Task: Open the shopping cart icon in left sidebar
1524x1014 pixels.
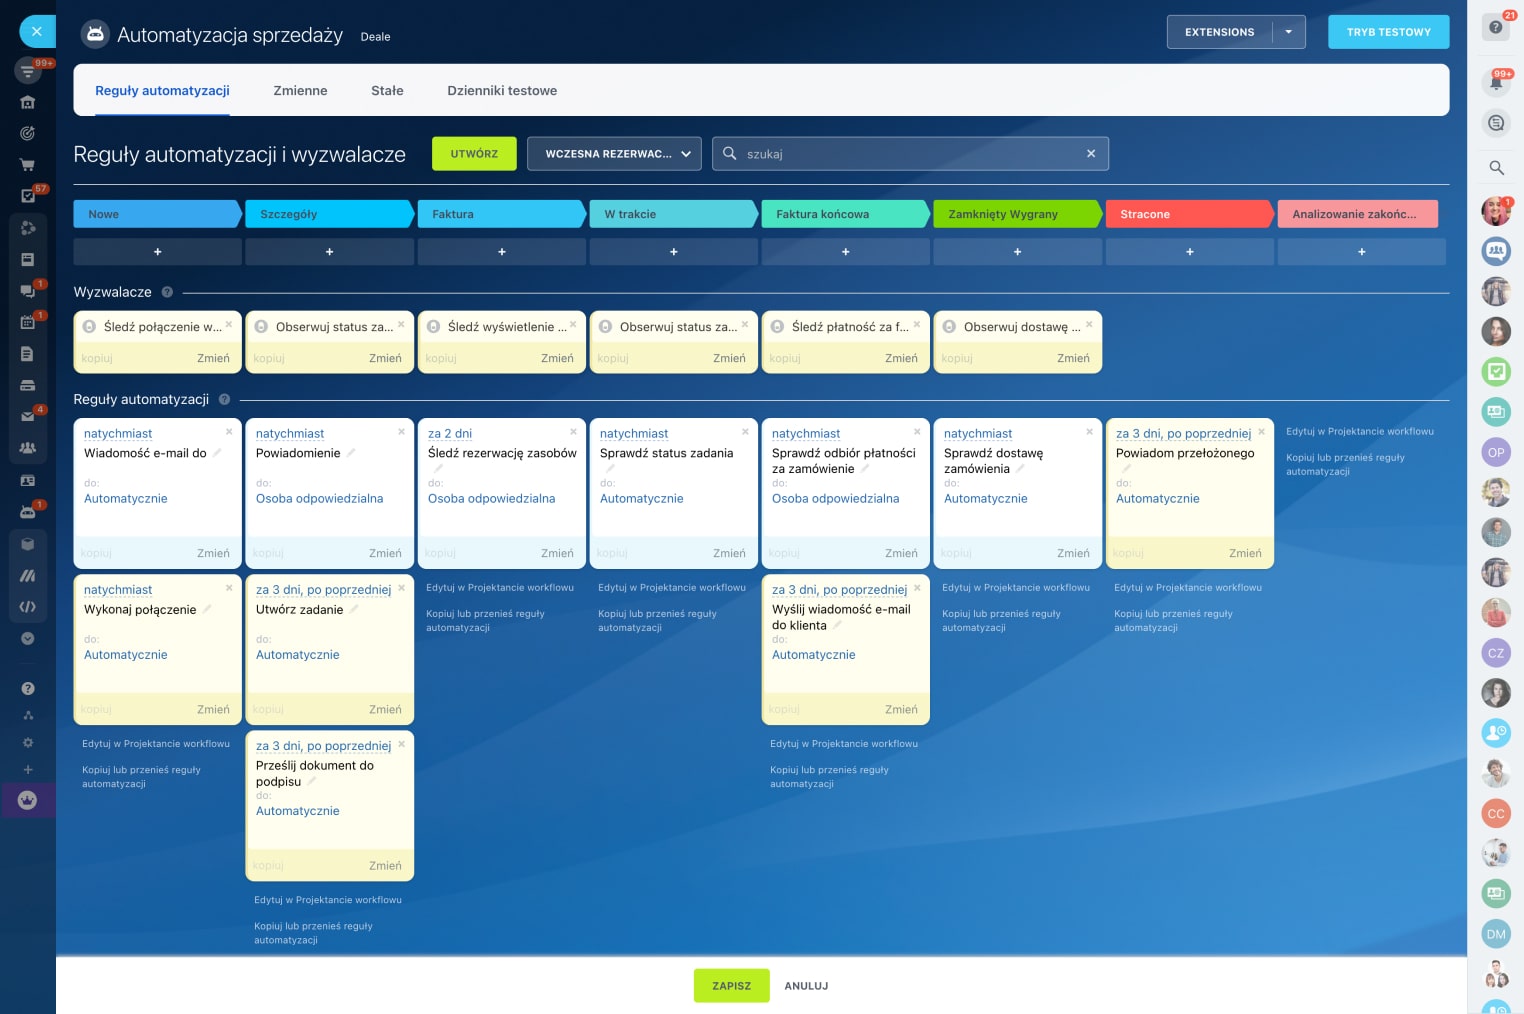Action: (x=27, y=165)
